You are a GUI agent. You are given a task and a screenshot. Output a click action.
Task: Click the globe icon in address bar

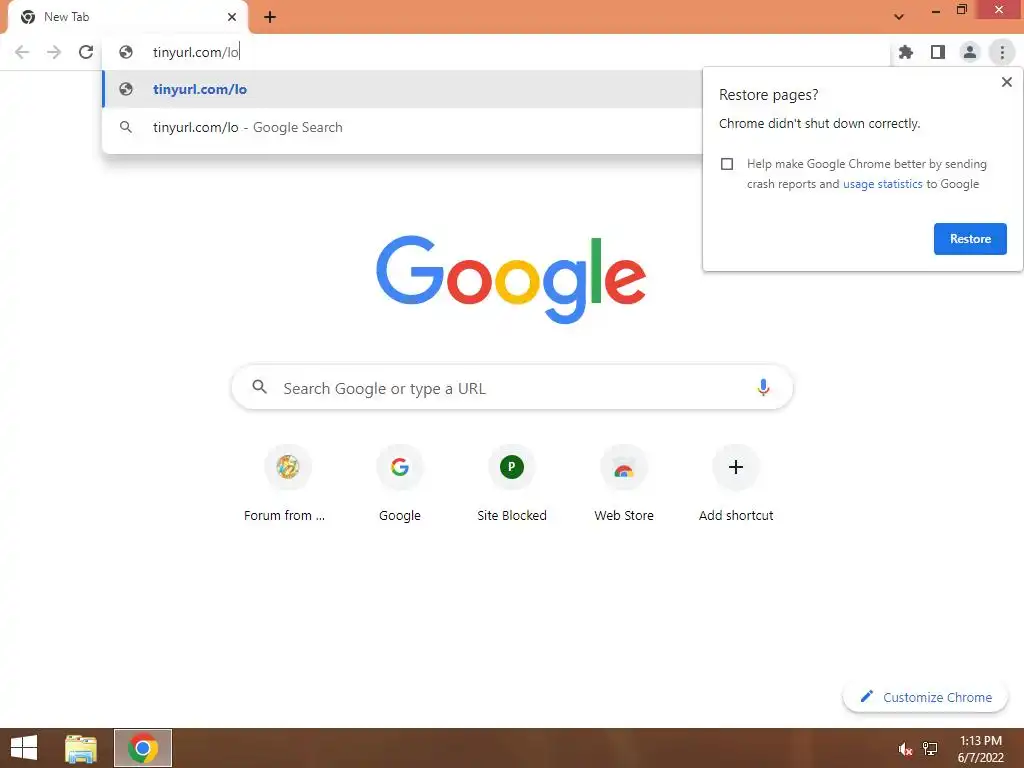[126, 52]
